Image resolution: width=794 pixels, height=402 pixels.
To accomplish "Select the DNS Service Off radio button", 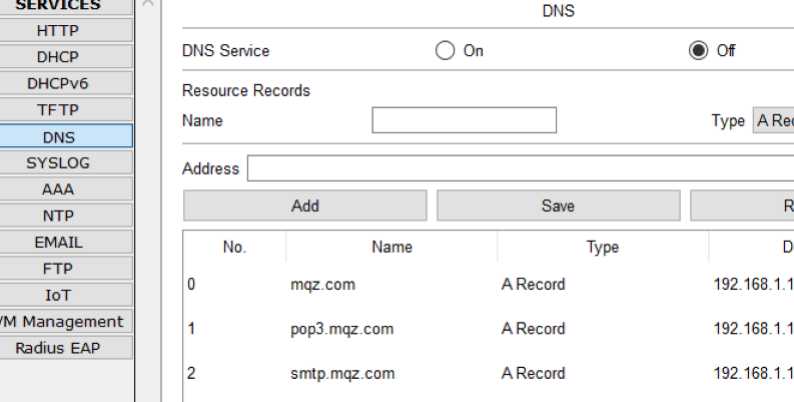I will point(698,51).
